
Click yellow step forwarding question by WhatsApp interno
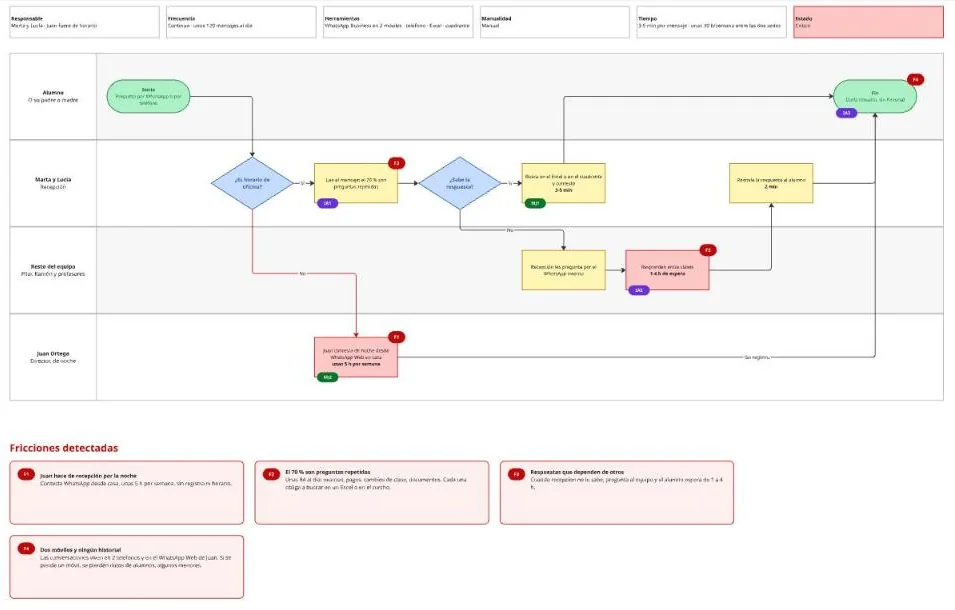tap(563, 270)
